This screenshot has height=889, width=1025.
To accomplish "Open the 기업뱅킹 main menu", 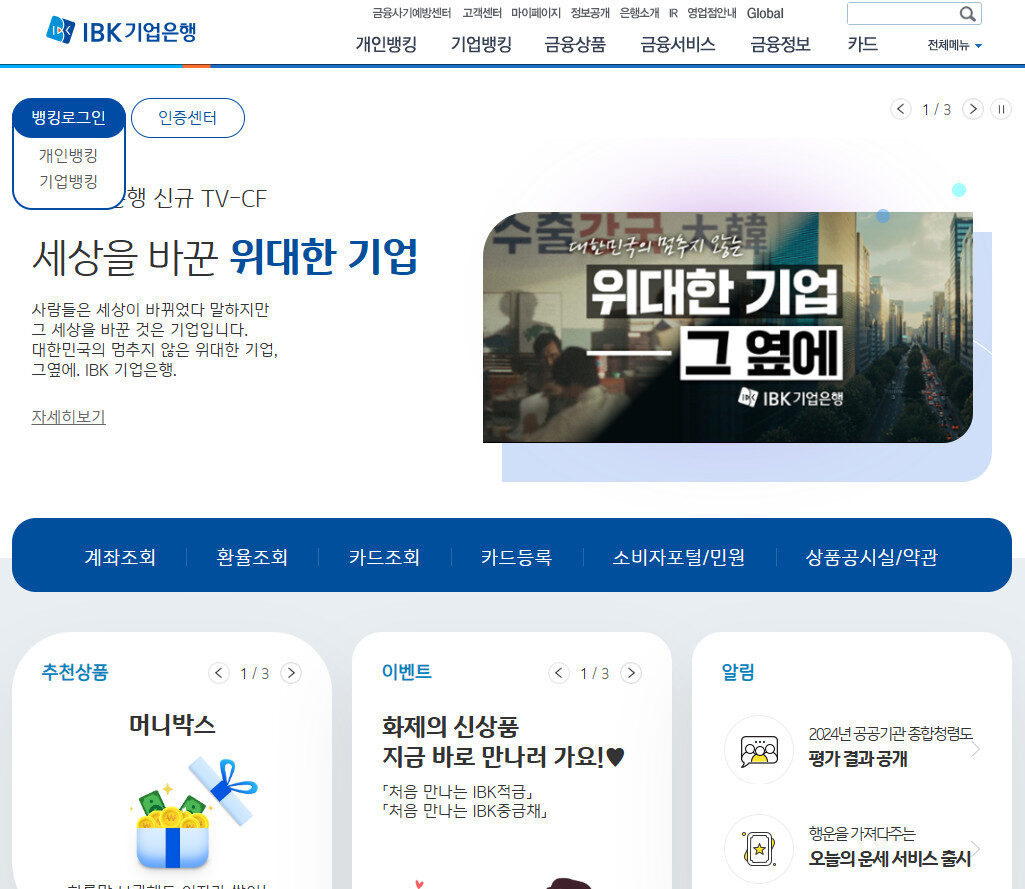I will (x=481, y=44).
